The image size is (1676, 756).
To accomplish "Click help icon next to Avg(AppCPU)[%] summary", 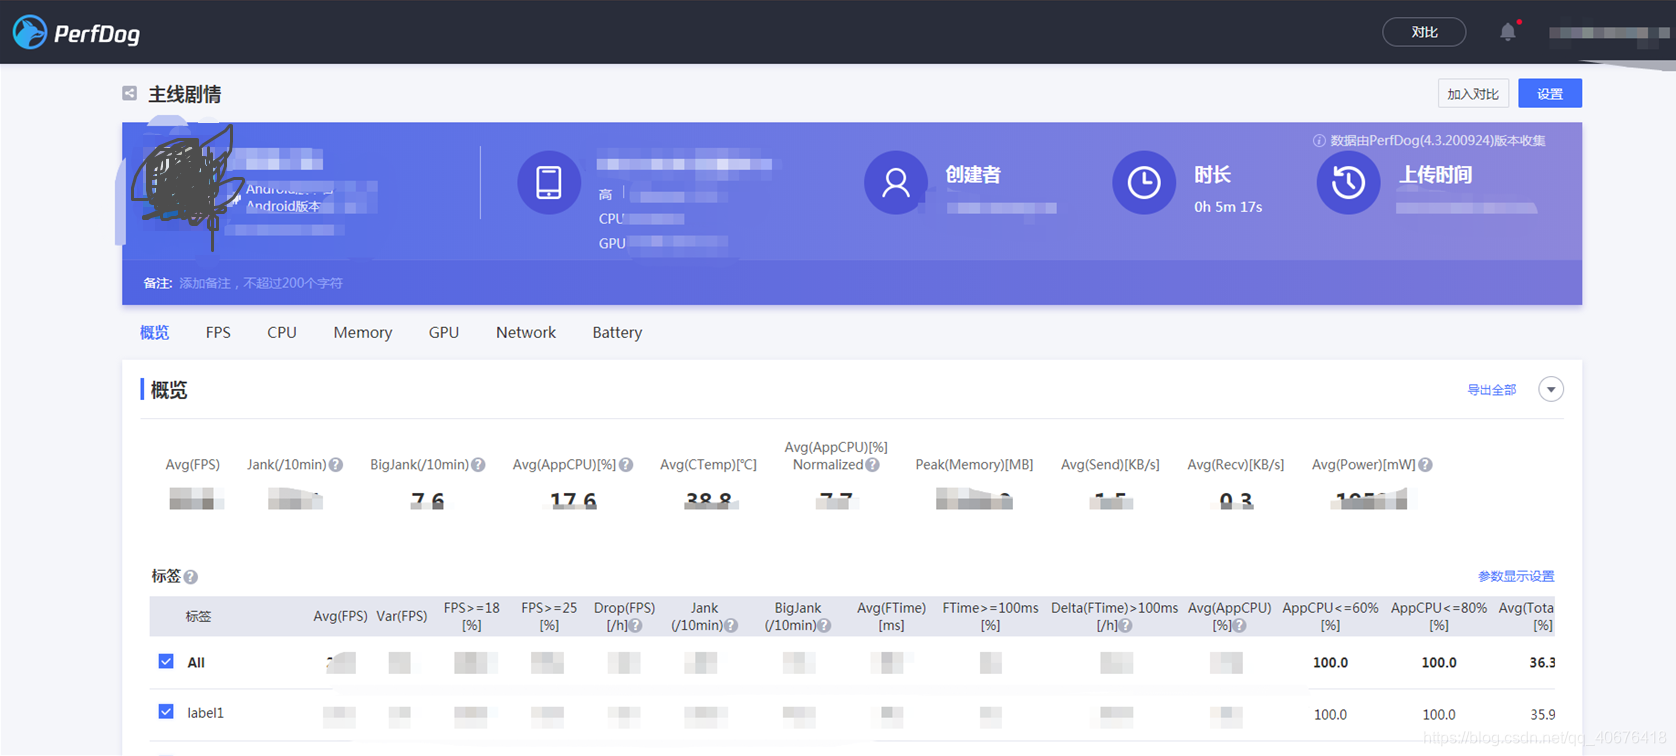I will [626, 465].
